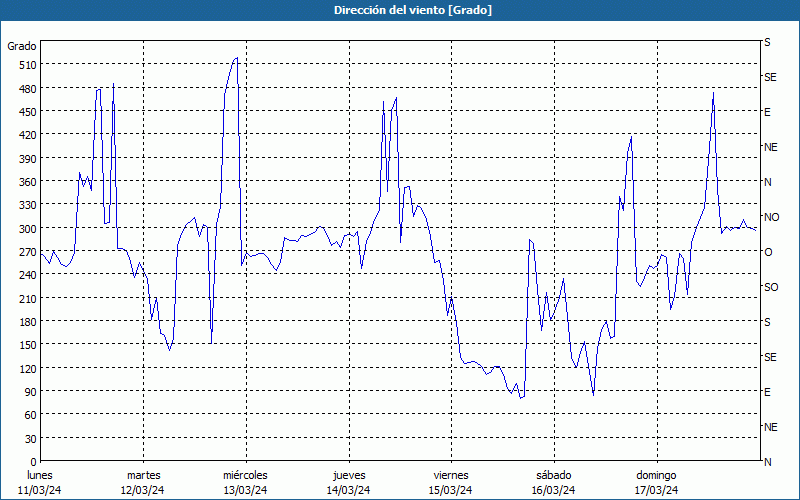Select the 510 value on the left axis
This screenshot has height=500, width=800.
28,65
